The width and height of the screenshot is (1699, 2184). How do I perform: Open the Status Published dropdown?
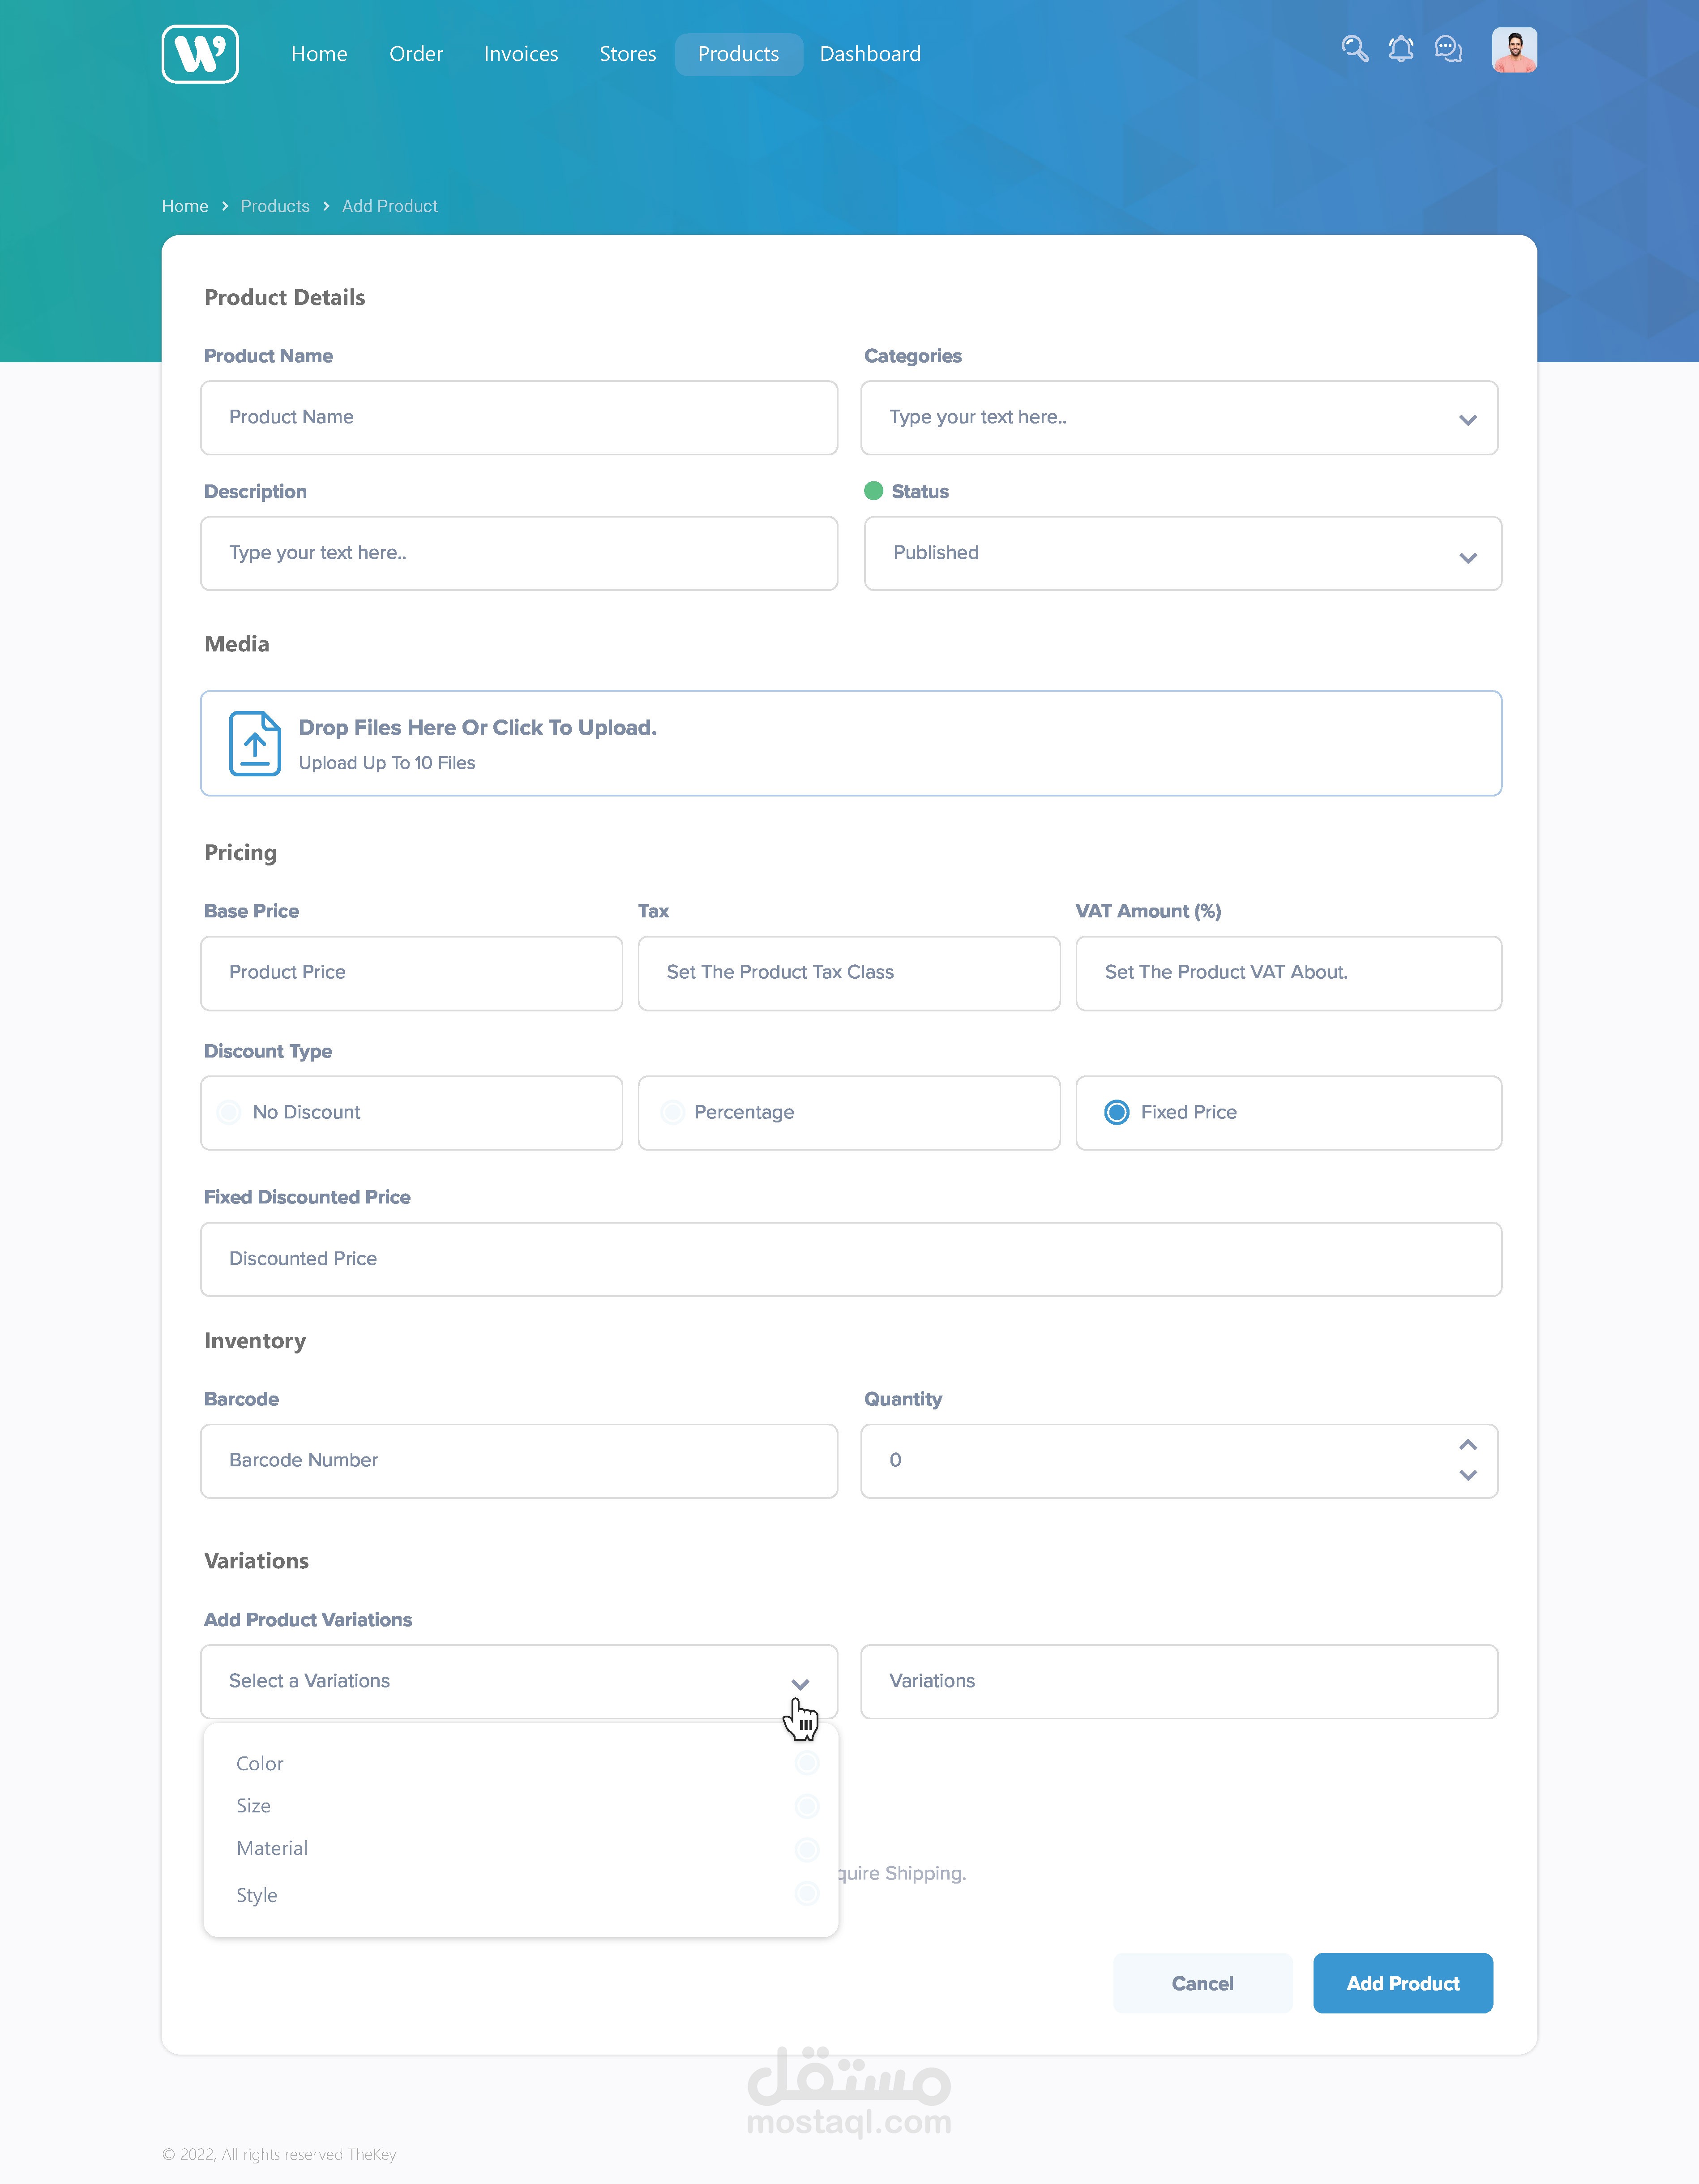pos(1467,558)
